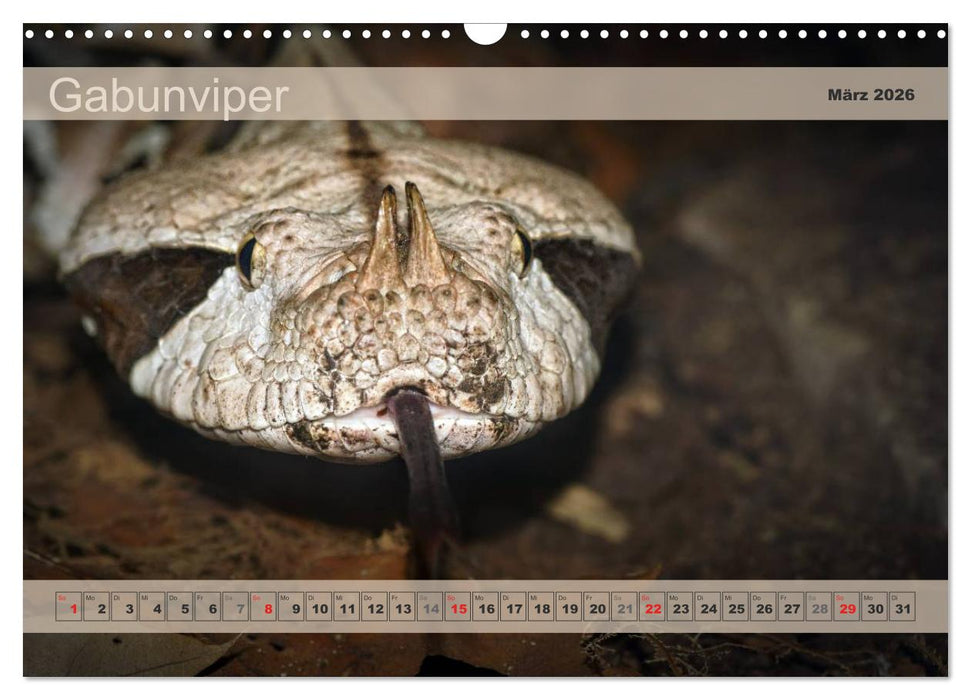Select Saturday 28 greyed date cell
Viewport: 971px width, 700px height.
tap(819, 607)
